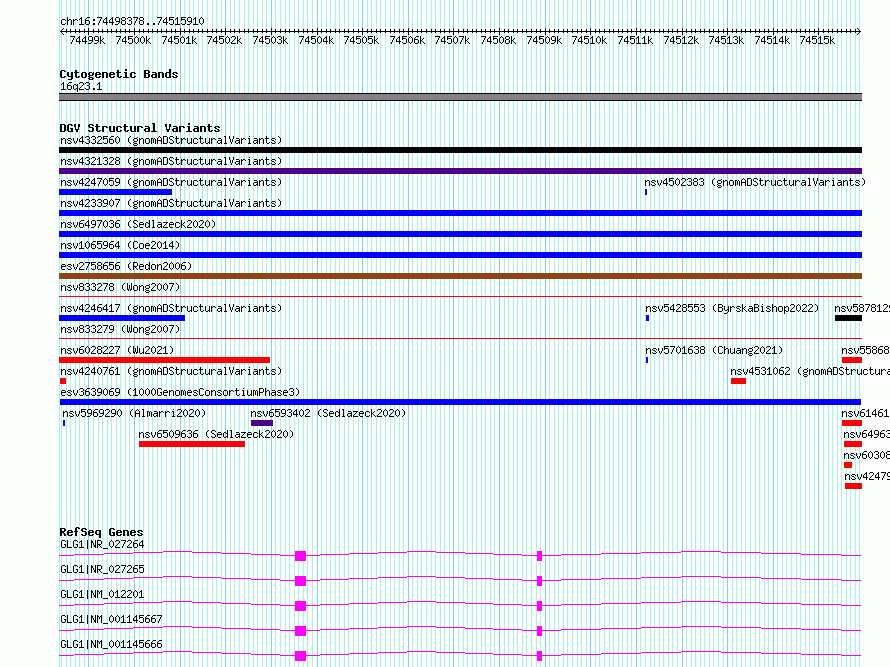Click the nsv4332560 black variant bar

click(x=460, y=150)
